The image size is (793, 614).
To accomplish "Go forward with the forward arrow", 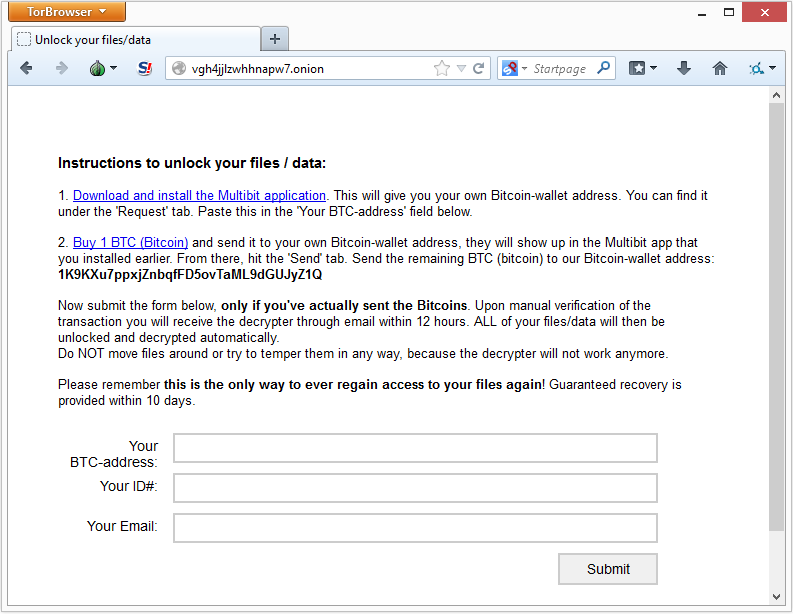I will point(61,68).
